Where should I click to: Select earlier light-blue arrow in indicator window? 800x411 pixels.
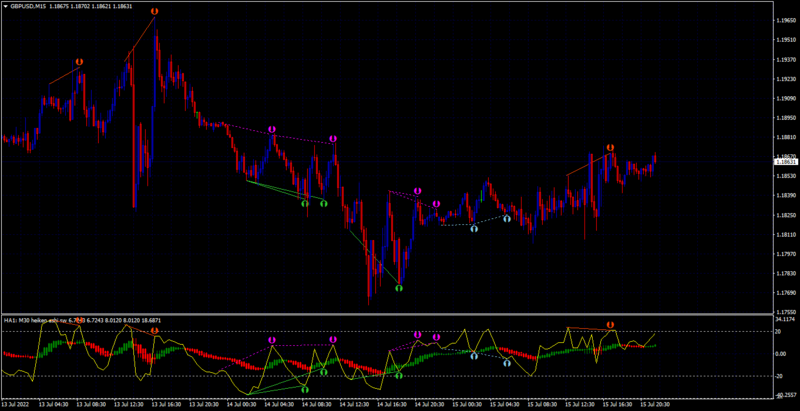point(474,356)
